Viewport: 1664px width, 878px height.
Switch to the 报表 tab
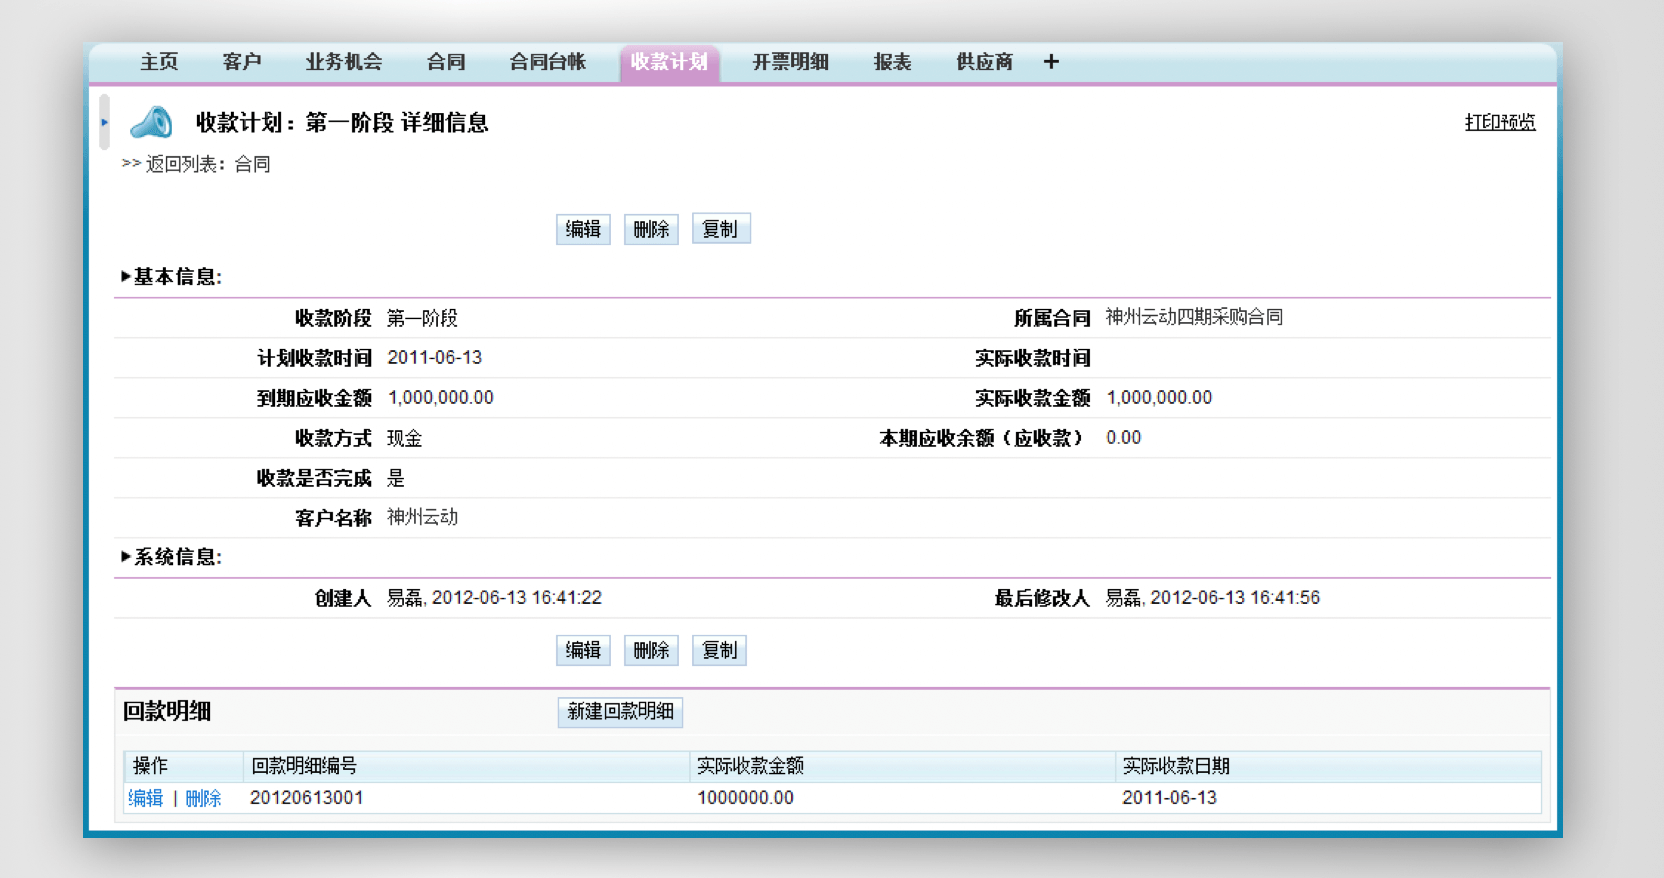pyautogui.click(x=893, y=62)
